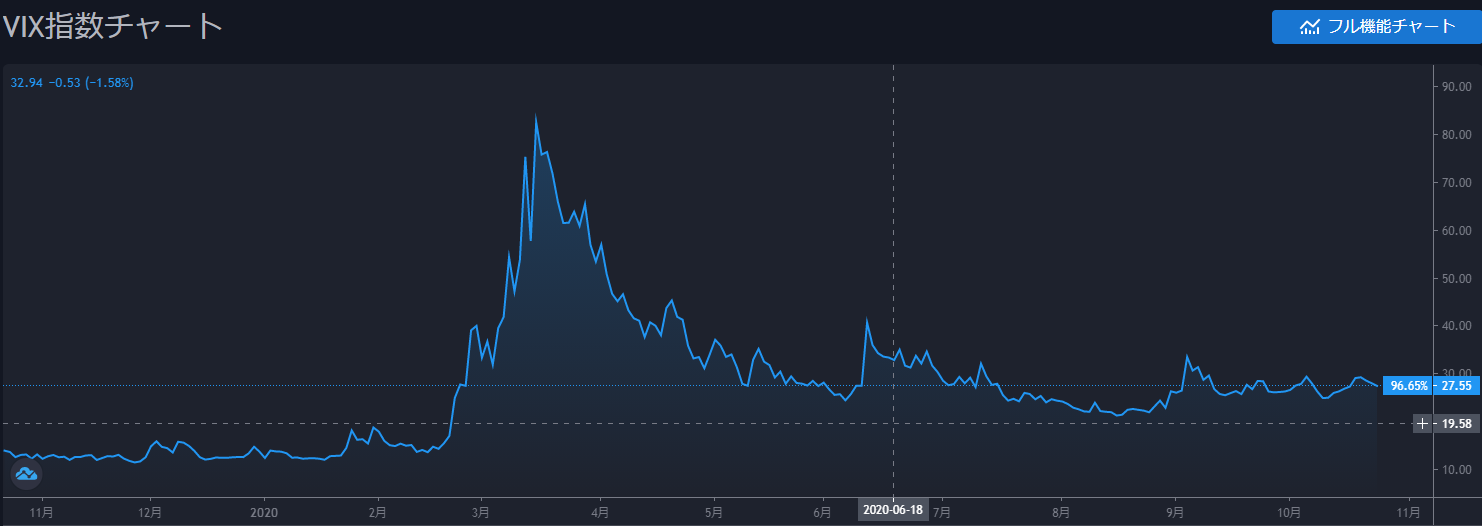Click the June spike near 40 on the line
Image resolution: width=1482 pixels, height=526 pixels.
click(866, 321)
